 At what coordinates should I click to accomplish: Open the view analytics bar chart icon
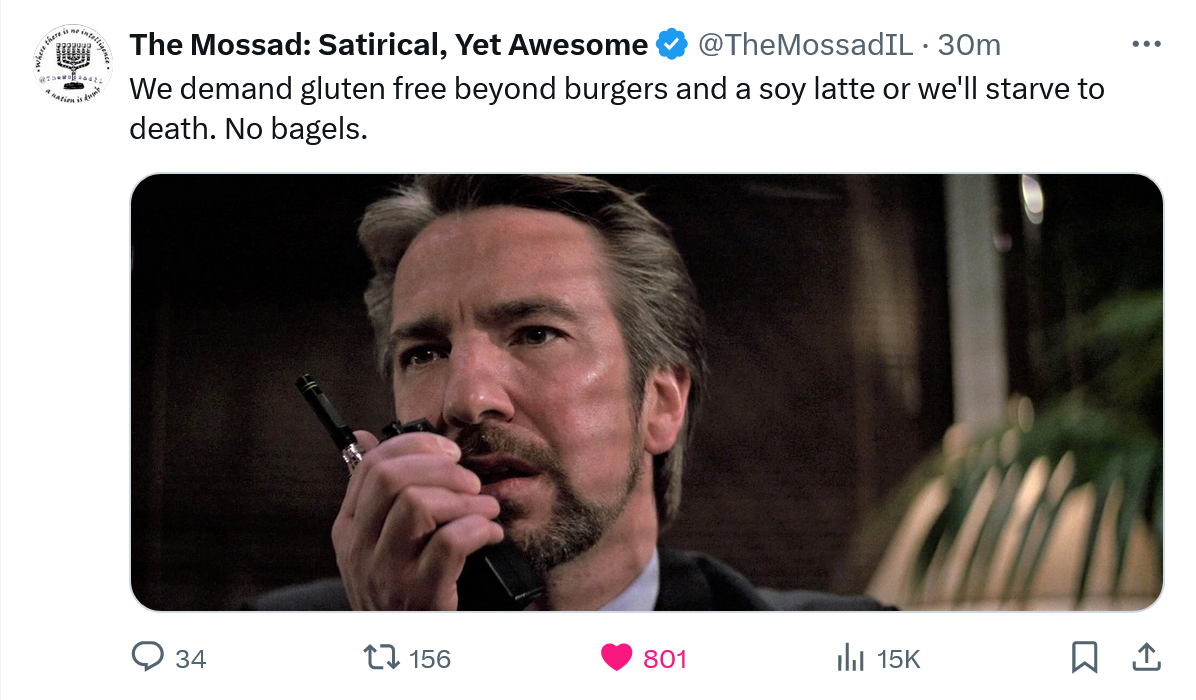point(850,657)
